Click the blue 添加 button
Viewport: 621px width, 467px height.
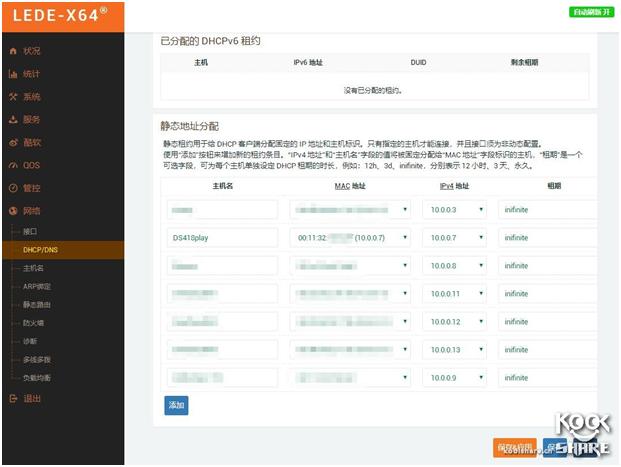[176, 405]
